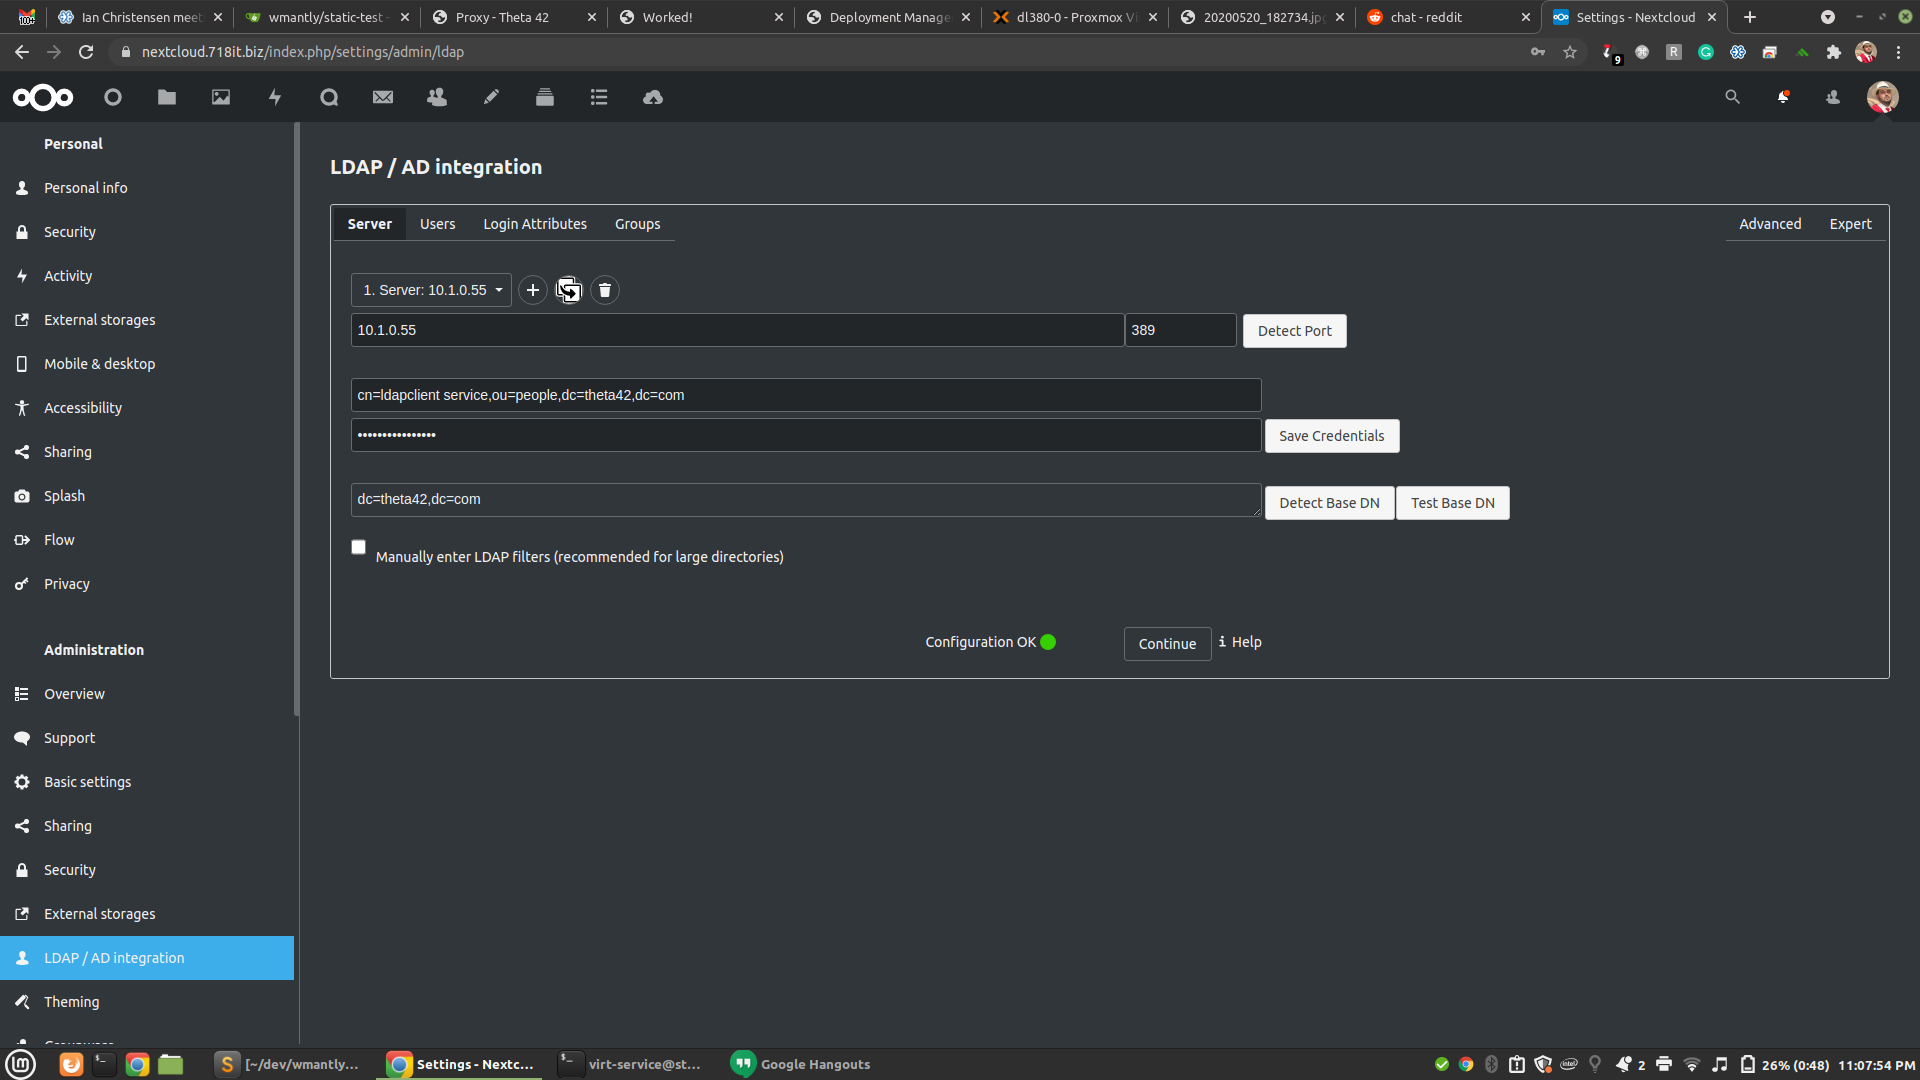Open the Files app folder icon
Image resolution: width=1920 pixels, height=1080 pixels.
(x=167, y=97)
